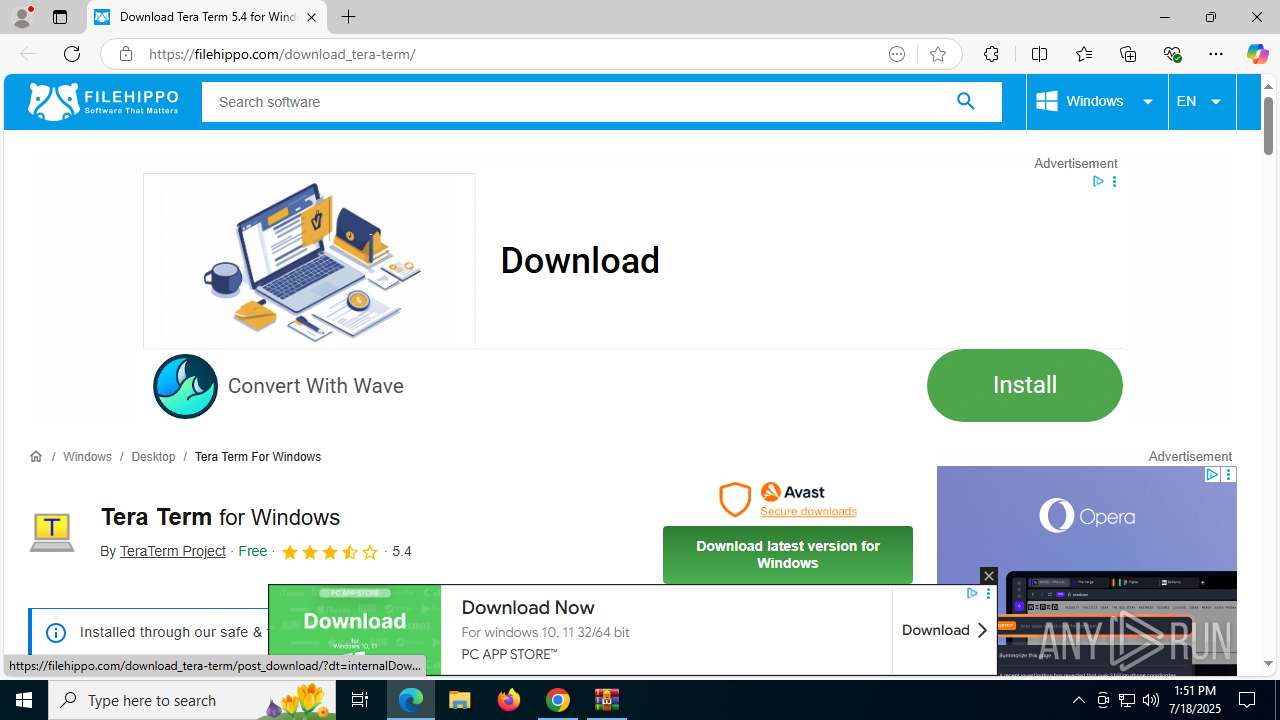
Task: Open the TeraTerm Project link
Action: point(172,551)
